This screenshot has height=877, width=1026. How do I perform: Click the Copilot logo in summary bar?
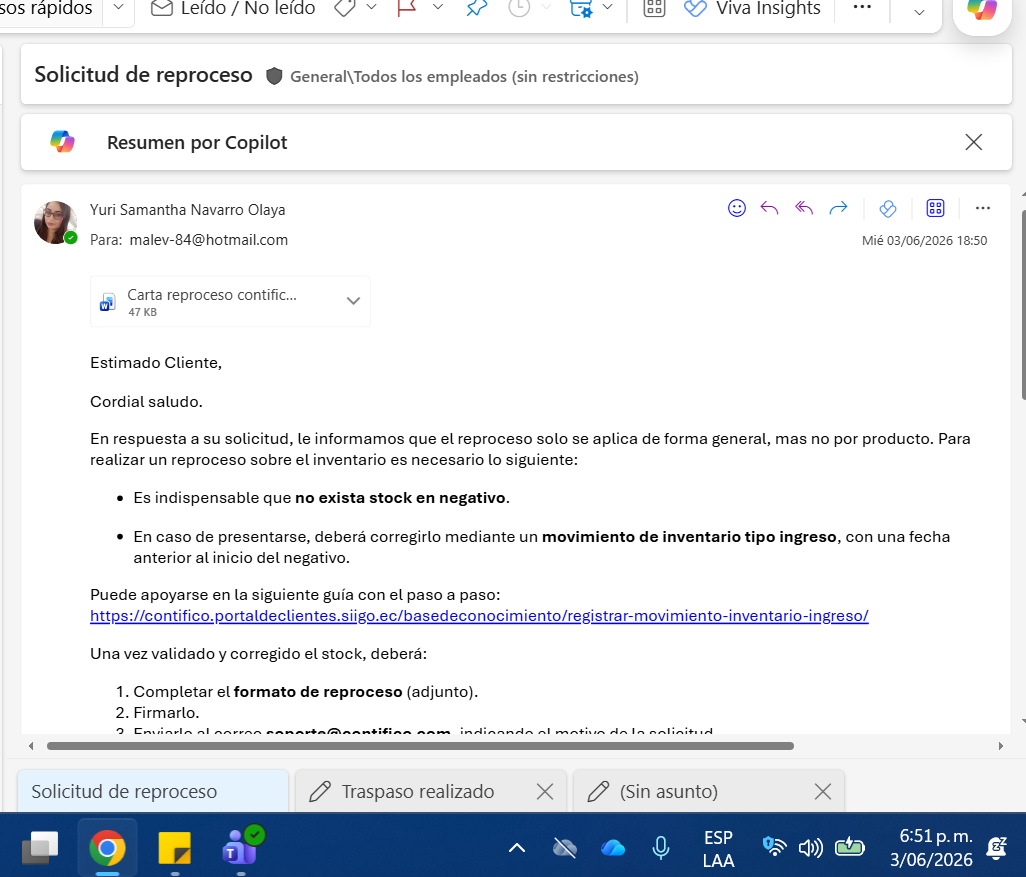(x=63, y=141)
